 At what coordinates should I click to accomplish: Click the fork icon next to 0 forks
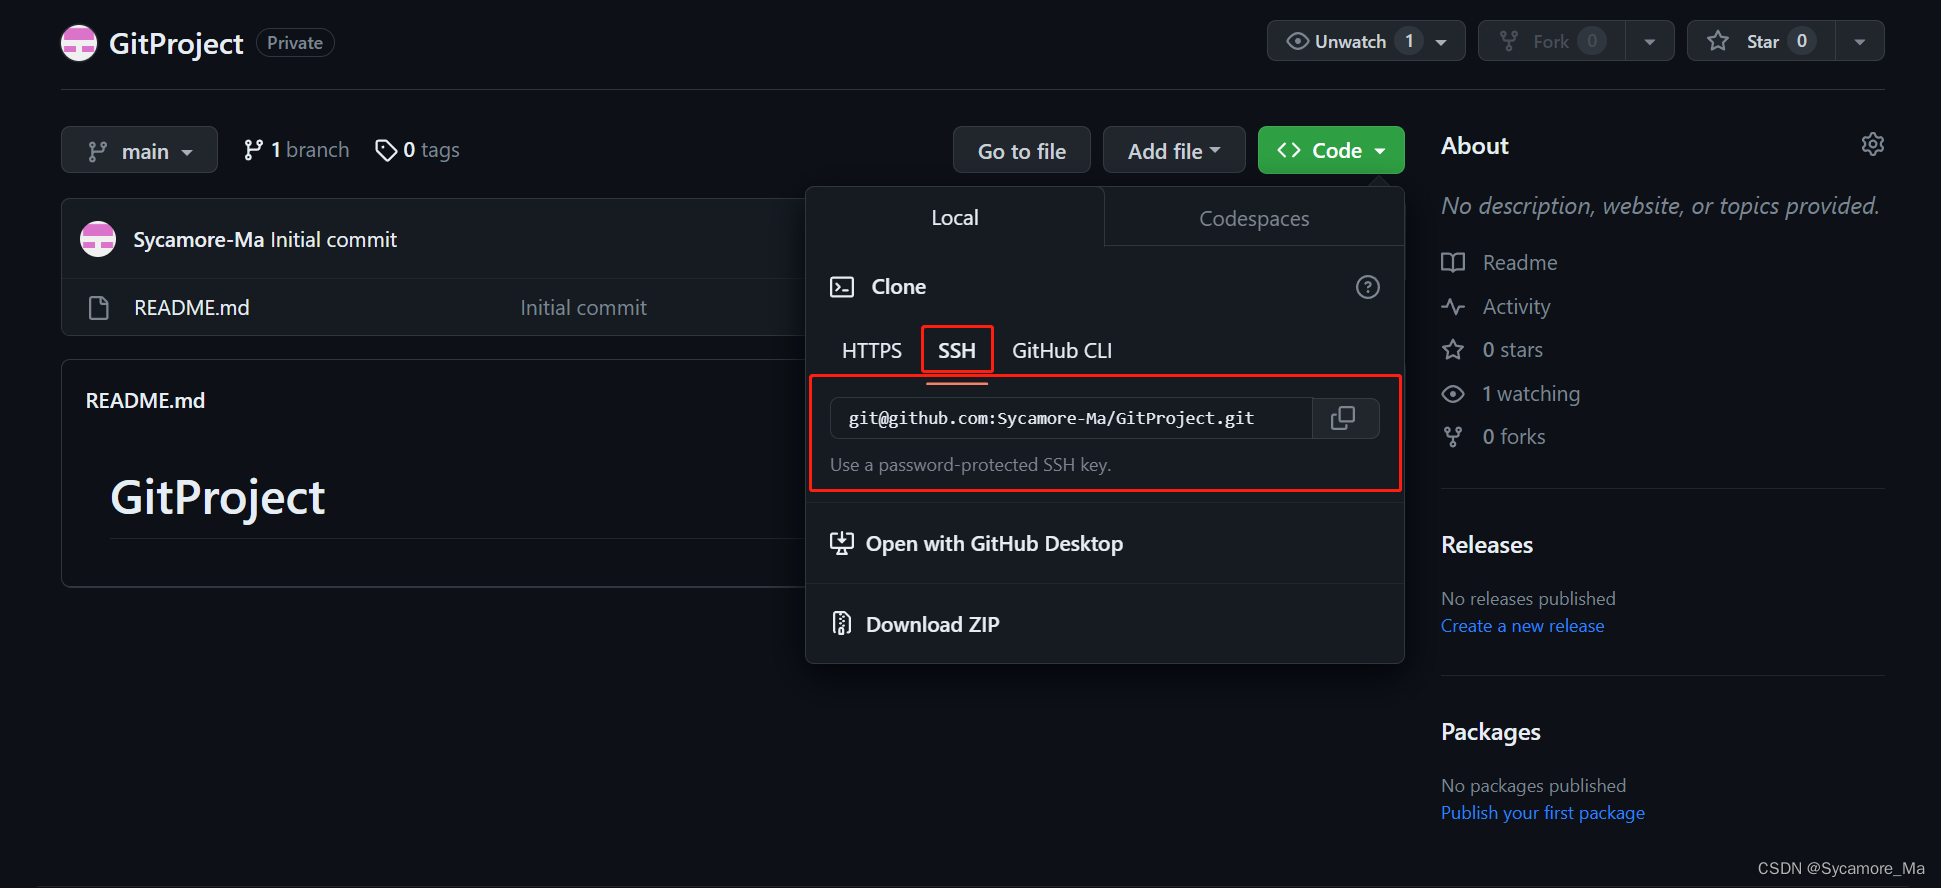click(1453, 436)
